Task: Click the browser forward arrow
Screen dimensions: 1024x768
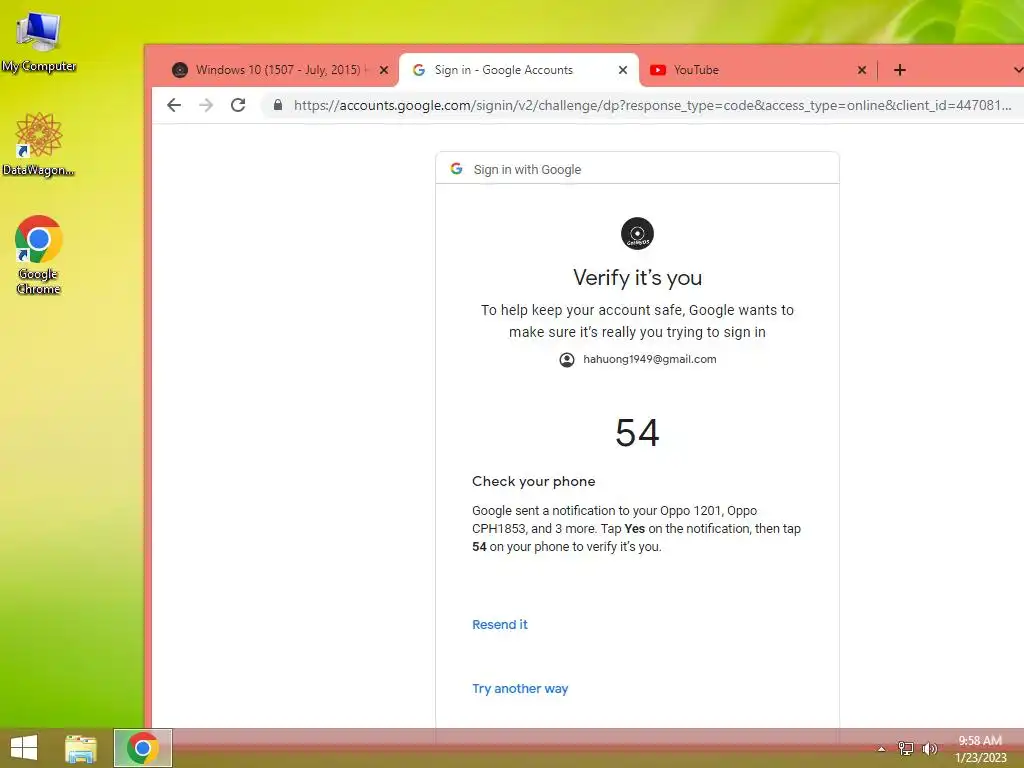Action: pyautogui.click(x=206, y=105)
